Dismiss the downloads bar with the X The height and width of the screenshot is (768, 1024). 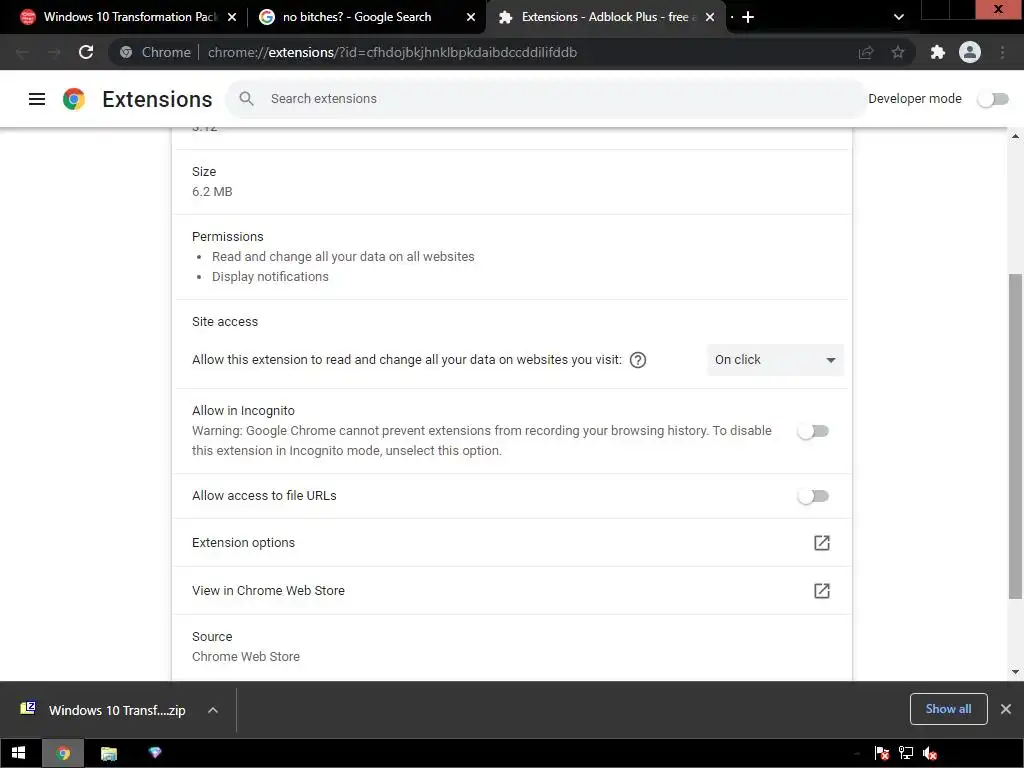click(x=1006, y=709)
